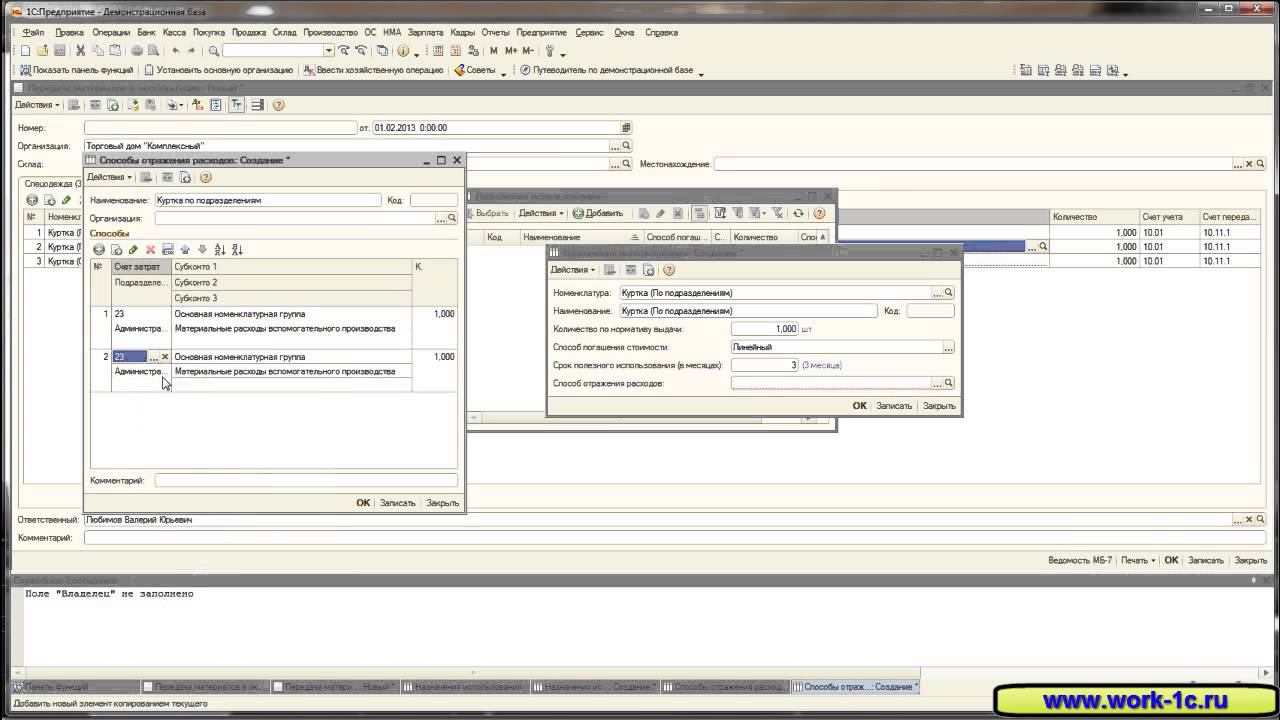This screenshot has width=1280, height=720.
Task: Click the Наименование field with Куртка по подразделениям
Action: (267, 200)
